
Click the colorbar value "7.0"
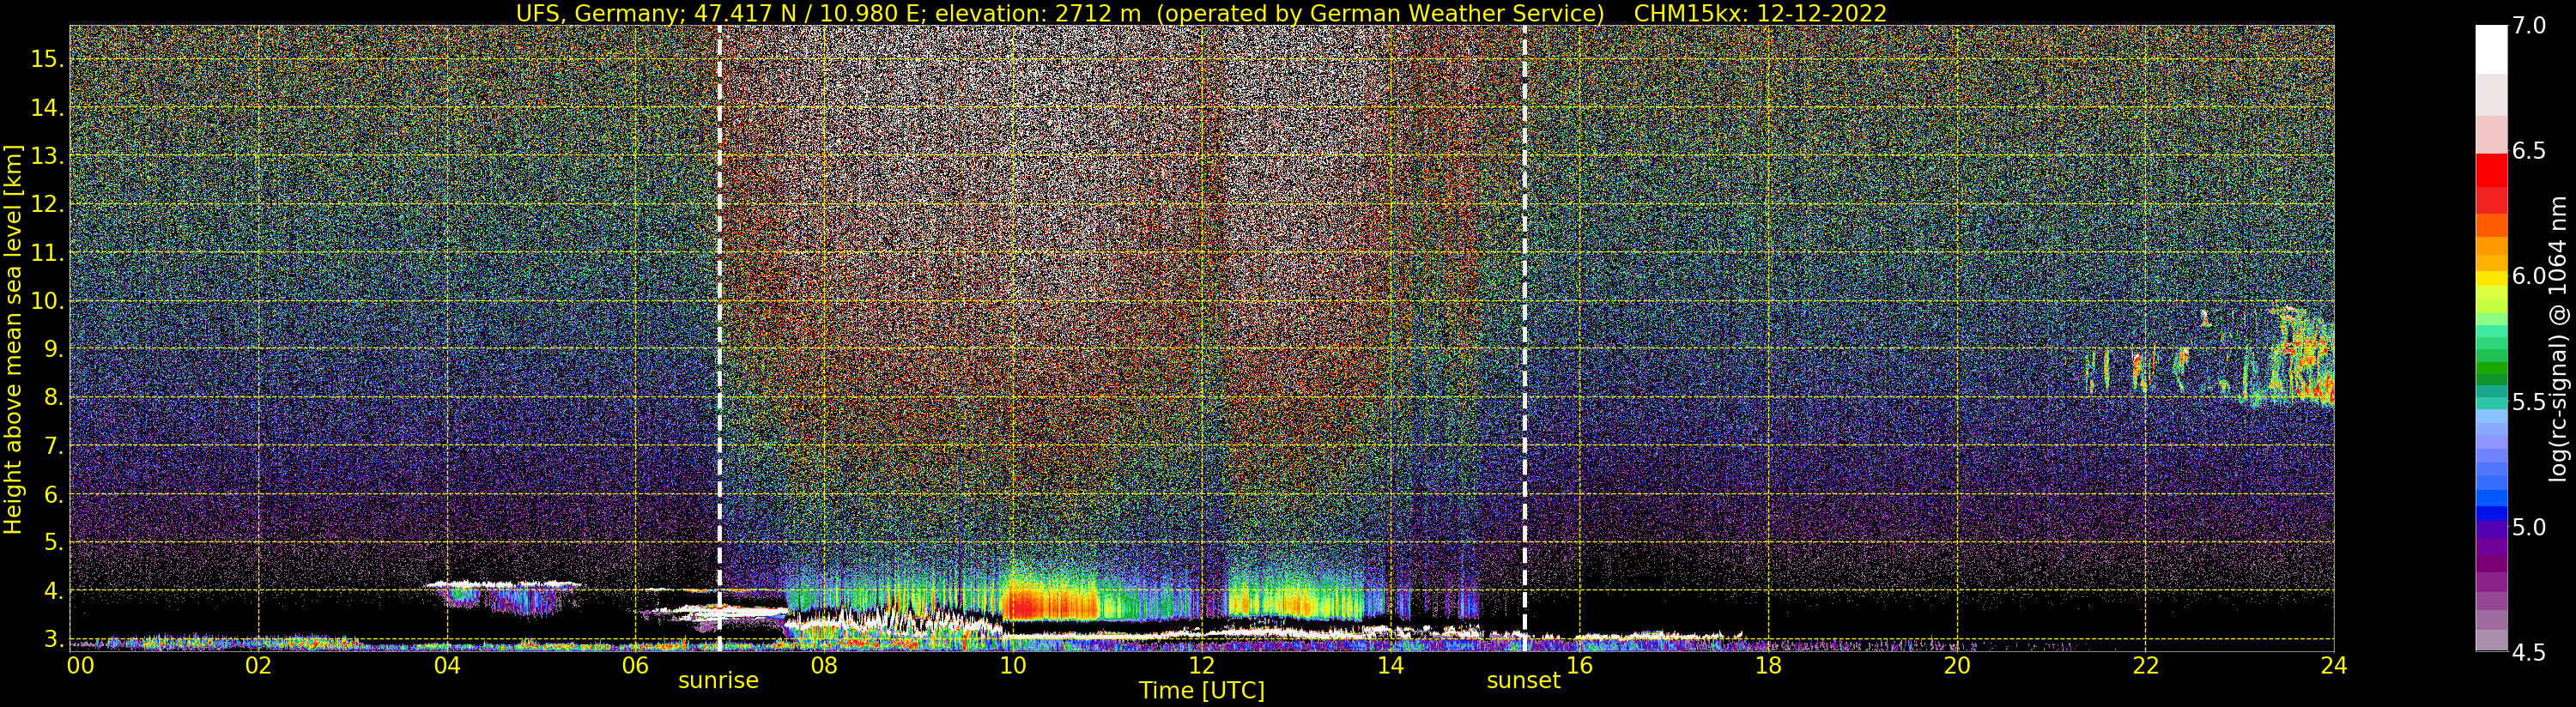tap(2528, 26)
